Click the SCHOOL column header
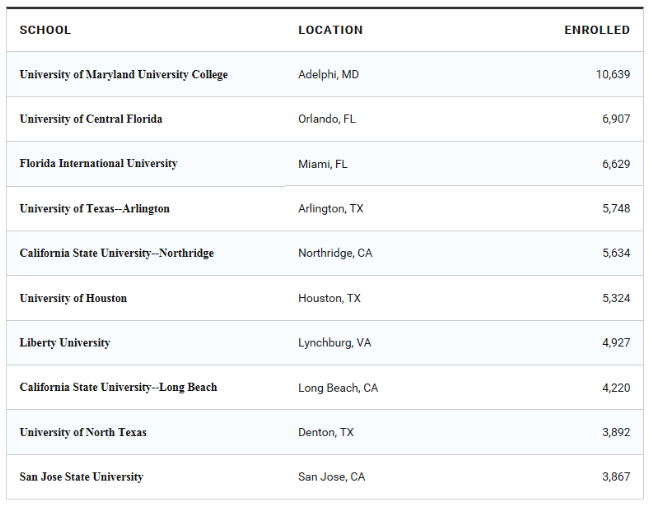The image size is (652, 507). tap(45, 30)
